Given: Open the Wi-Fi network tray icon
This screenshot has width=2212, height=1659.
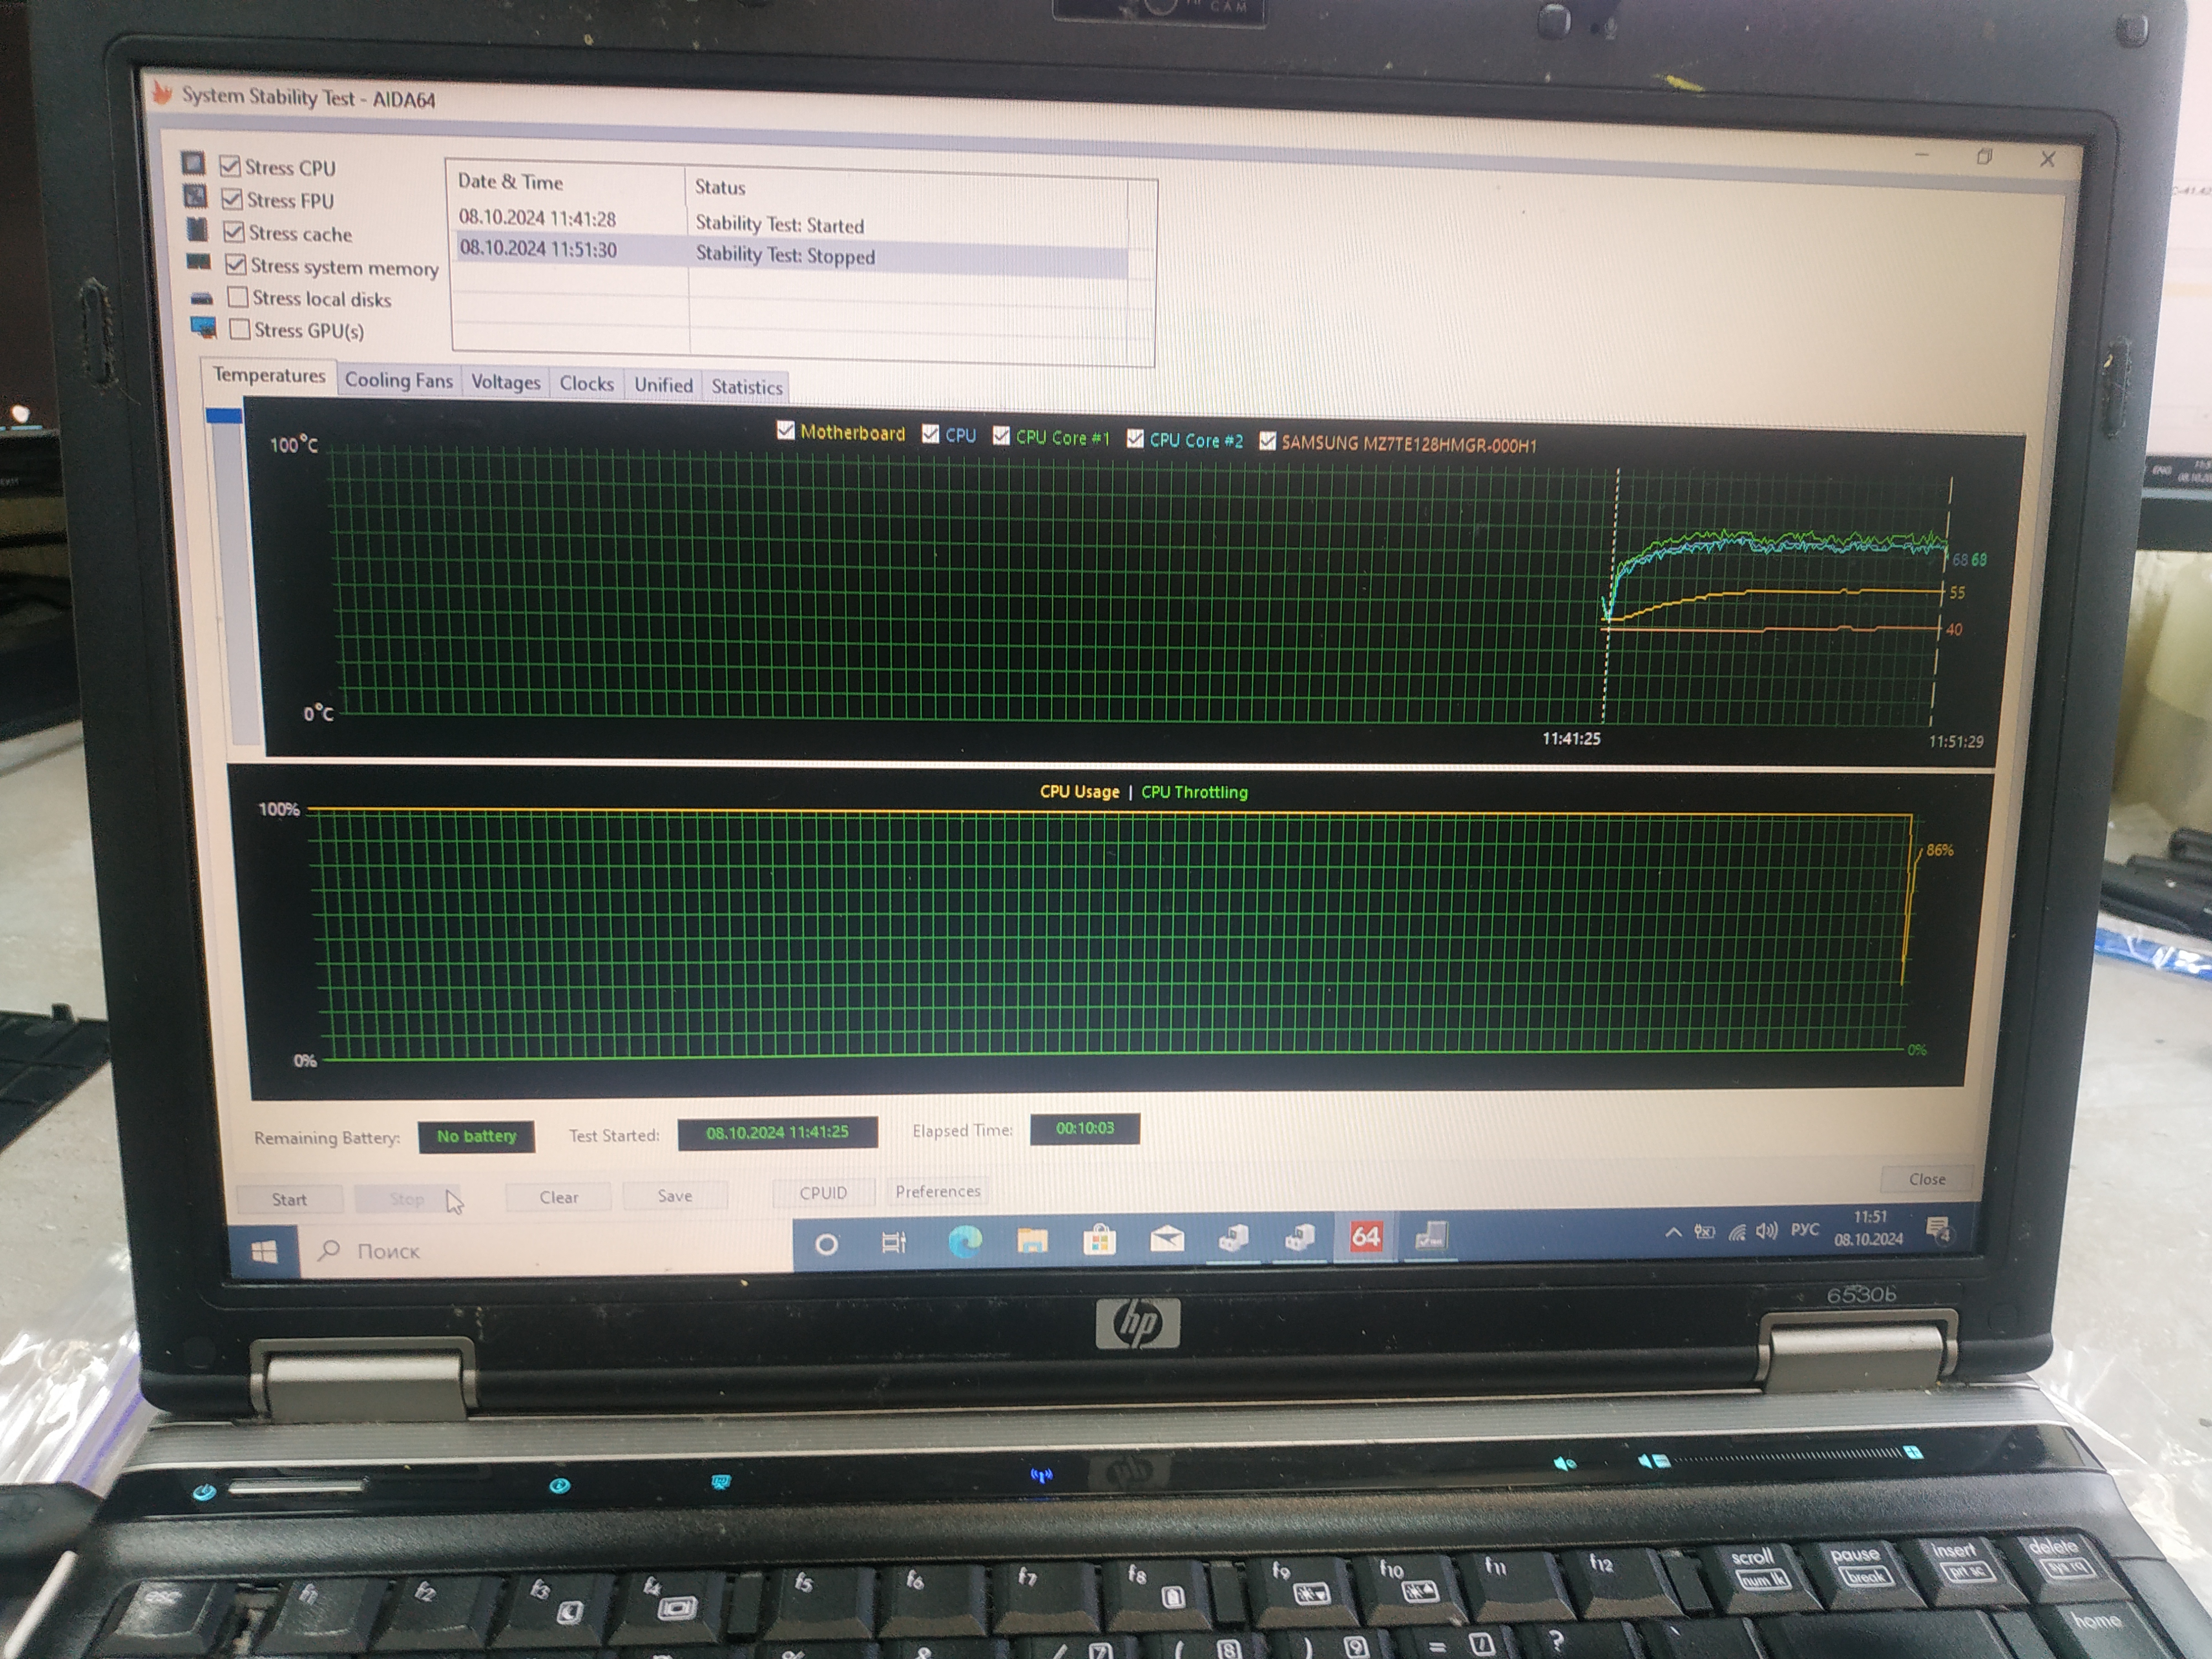Looking at the screenshot, I should [1737, 1232].
